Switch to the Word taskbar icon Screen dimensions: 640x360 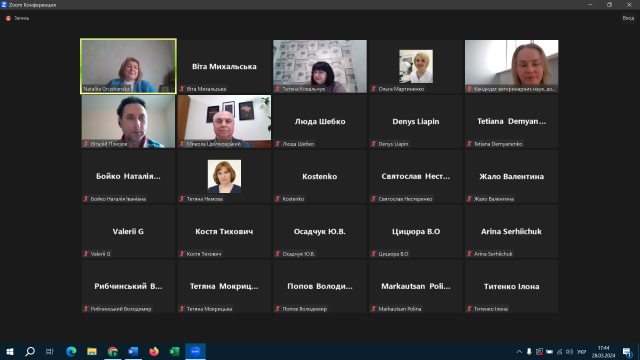click(133, 351)
